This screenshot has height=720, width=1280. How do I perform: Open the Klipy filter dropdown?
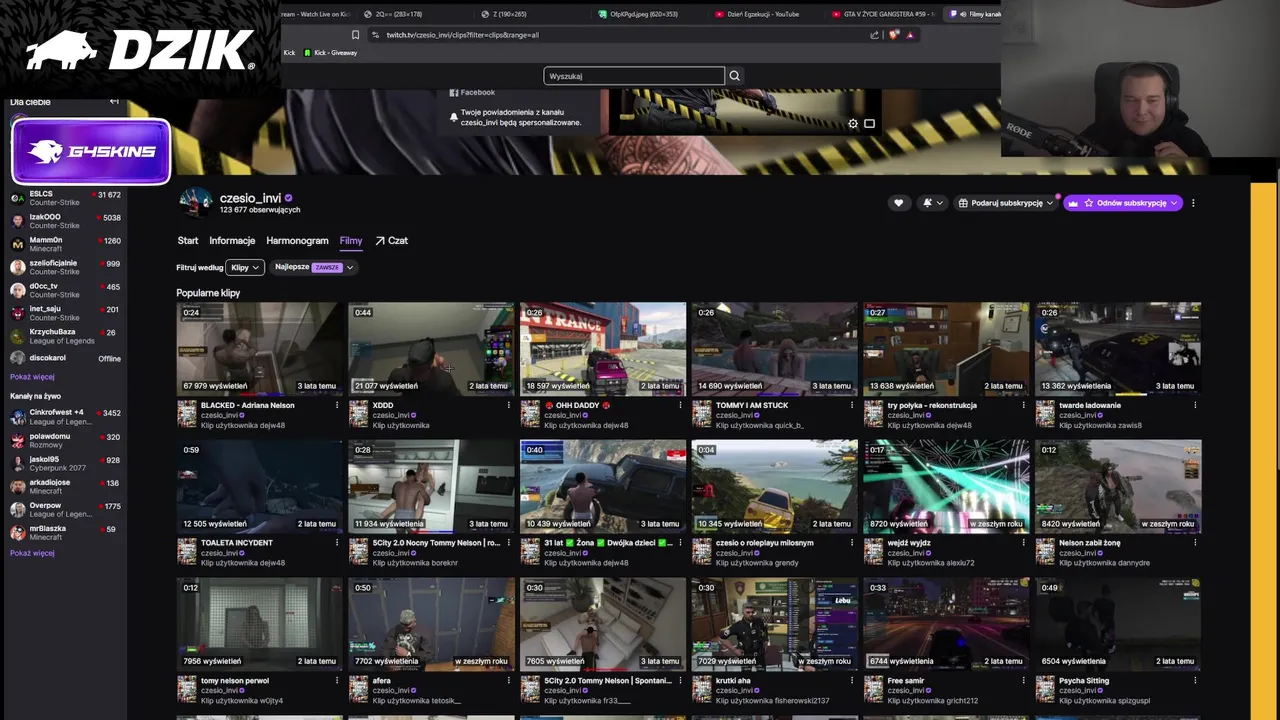244,267
